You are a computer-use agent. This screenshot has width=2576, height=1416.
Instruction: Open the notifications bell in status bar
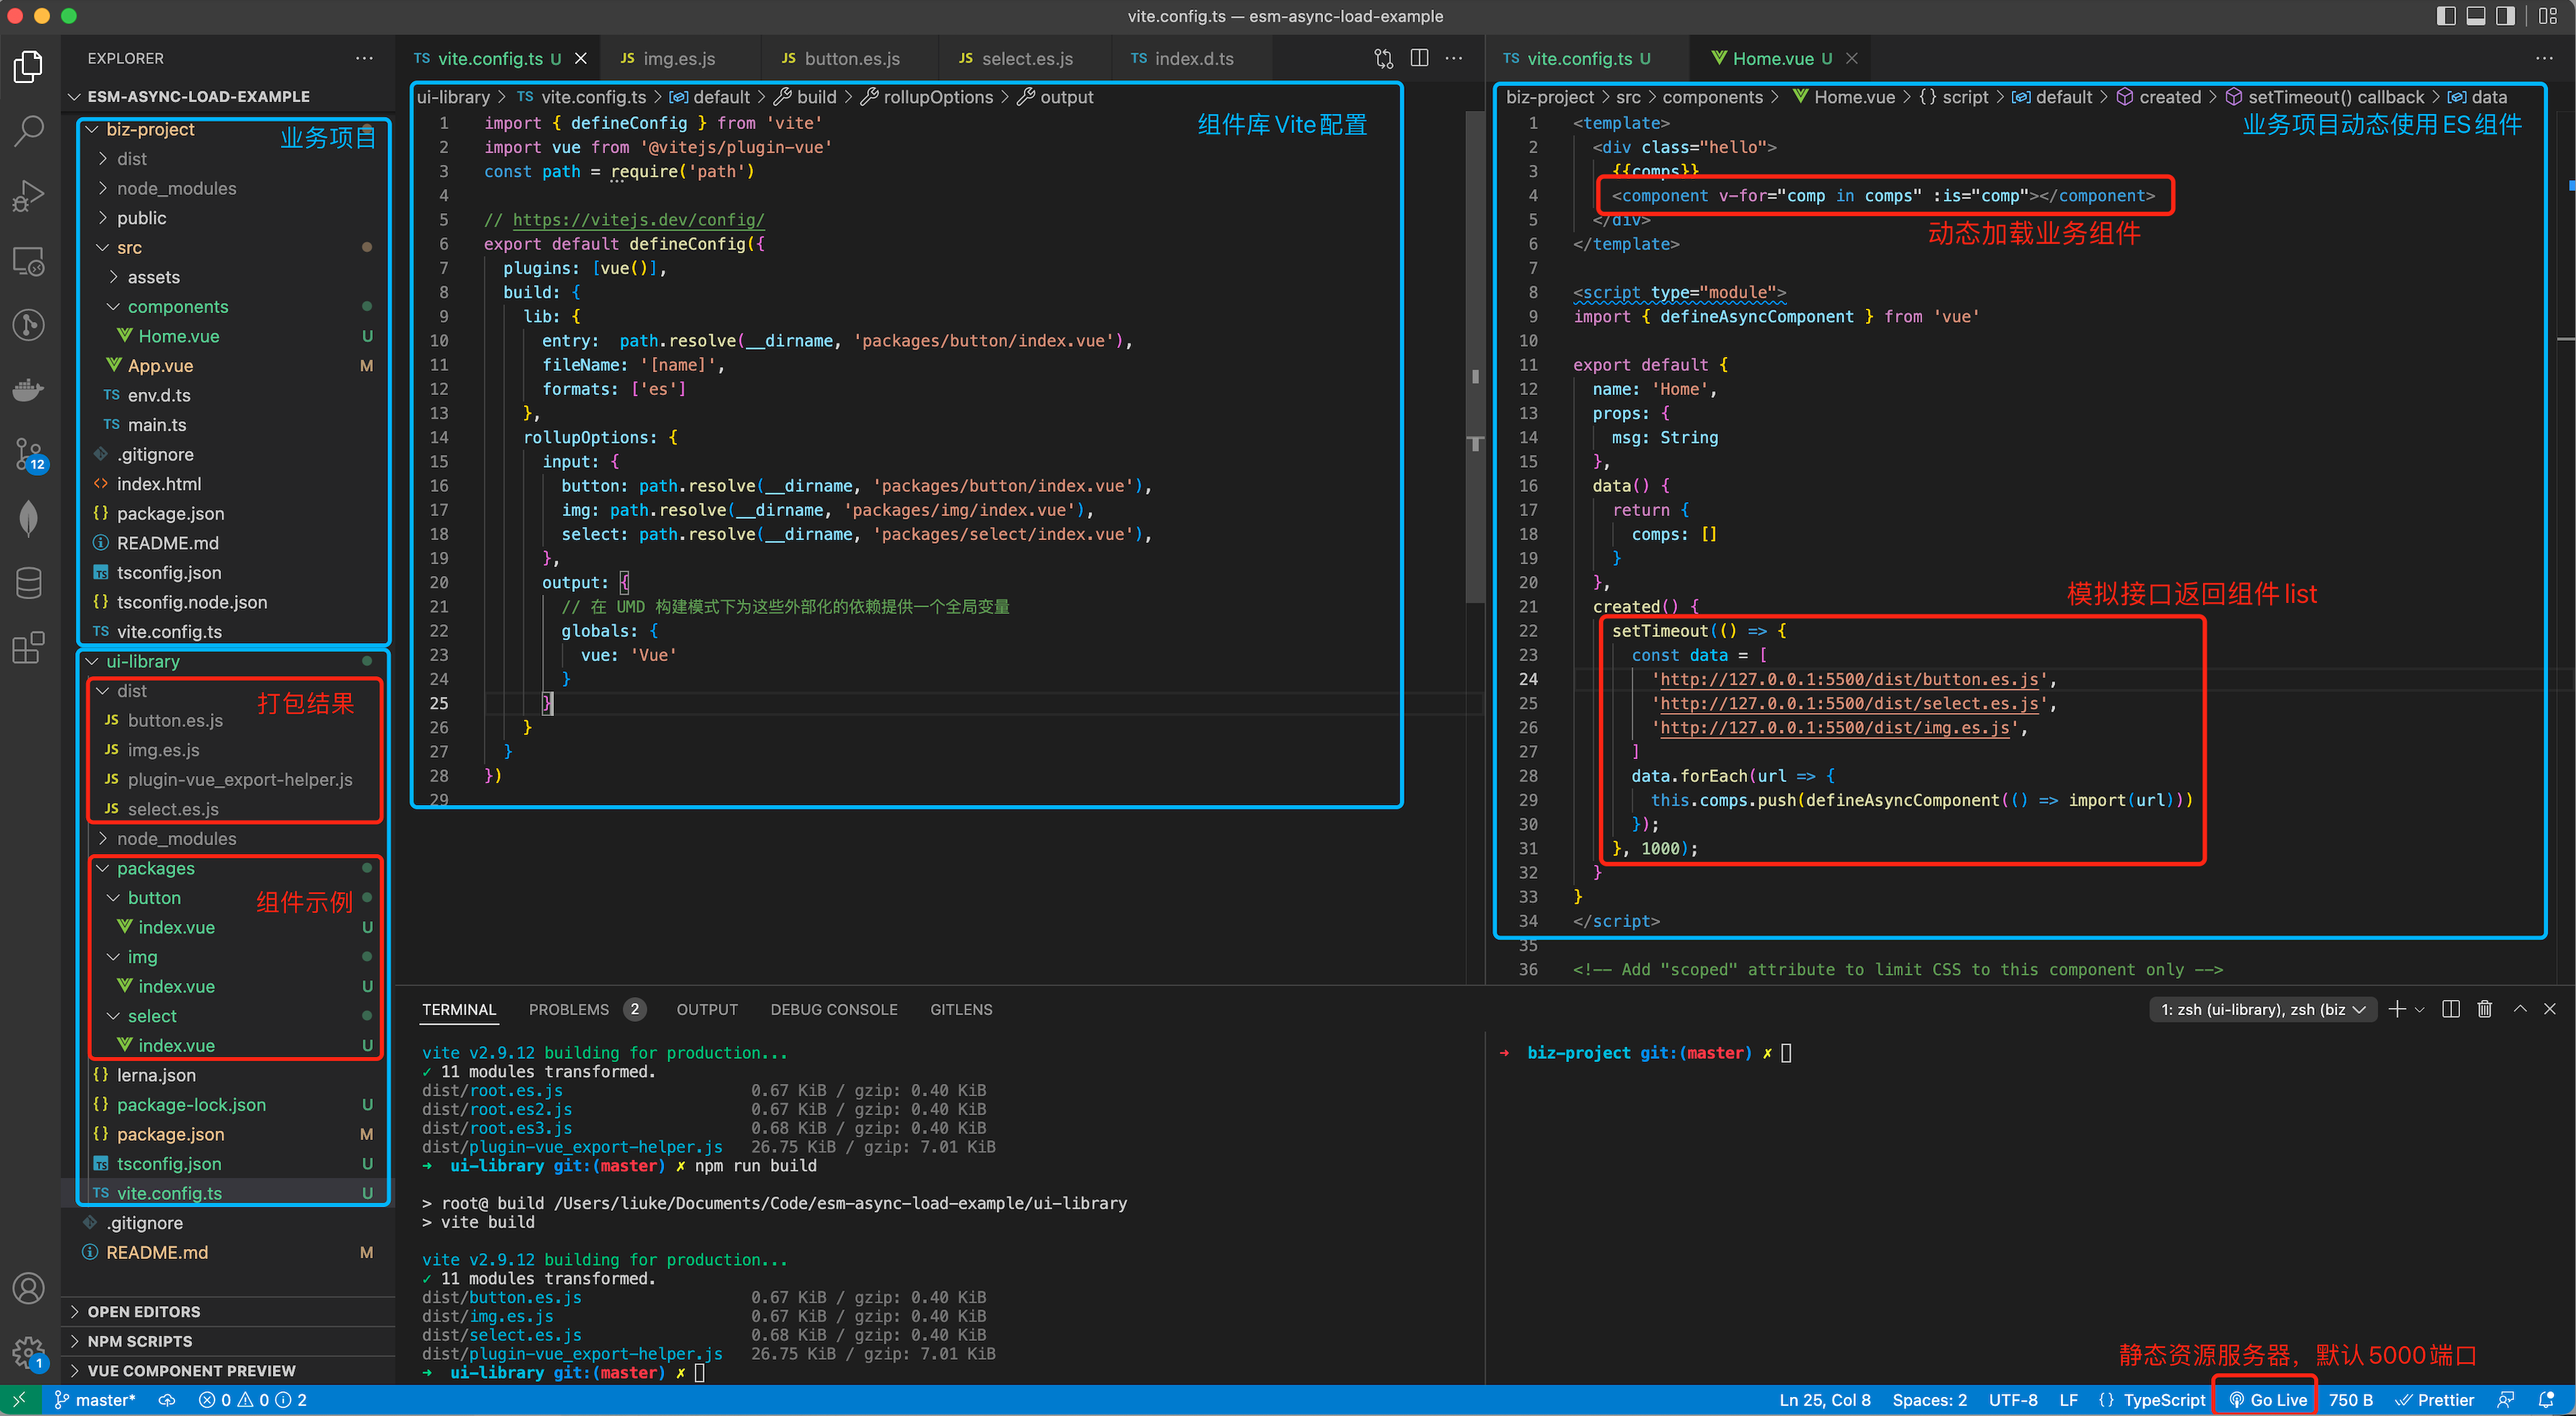point(2546,1400)
